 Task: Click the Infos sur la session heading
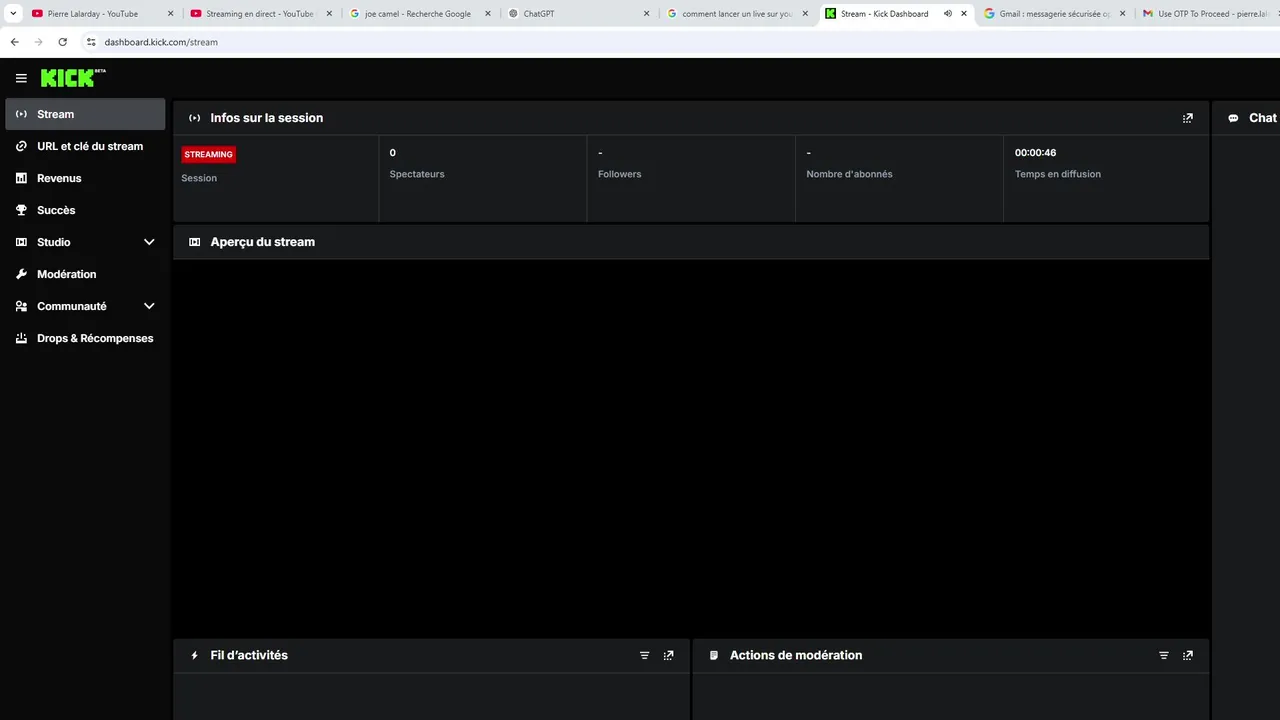tap(266, 118)
